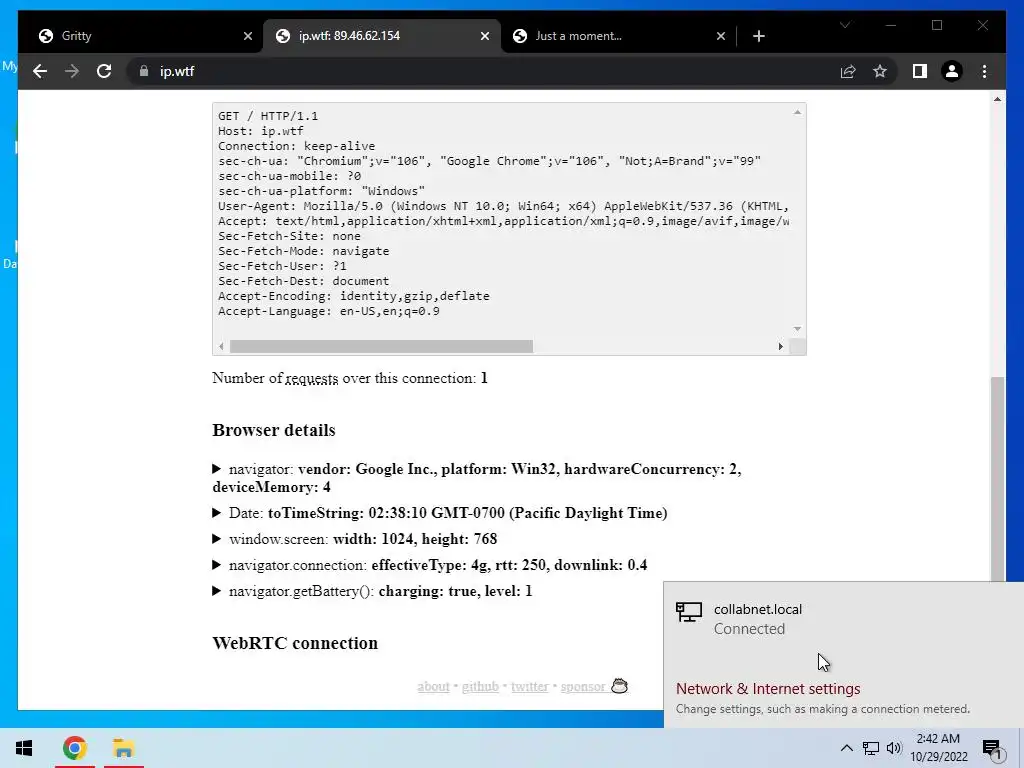1024x768 pixels.
Task: Click the WebRTC connection heading
Action: tap(295, 643)
